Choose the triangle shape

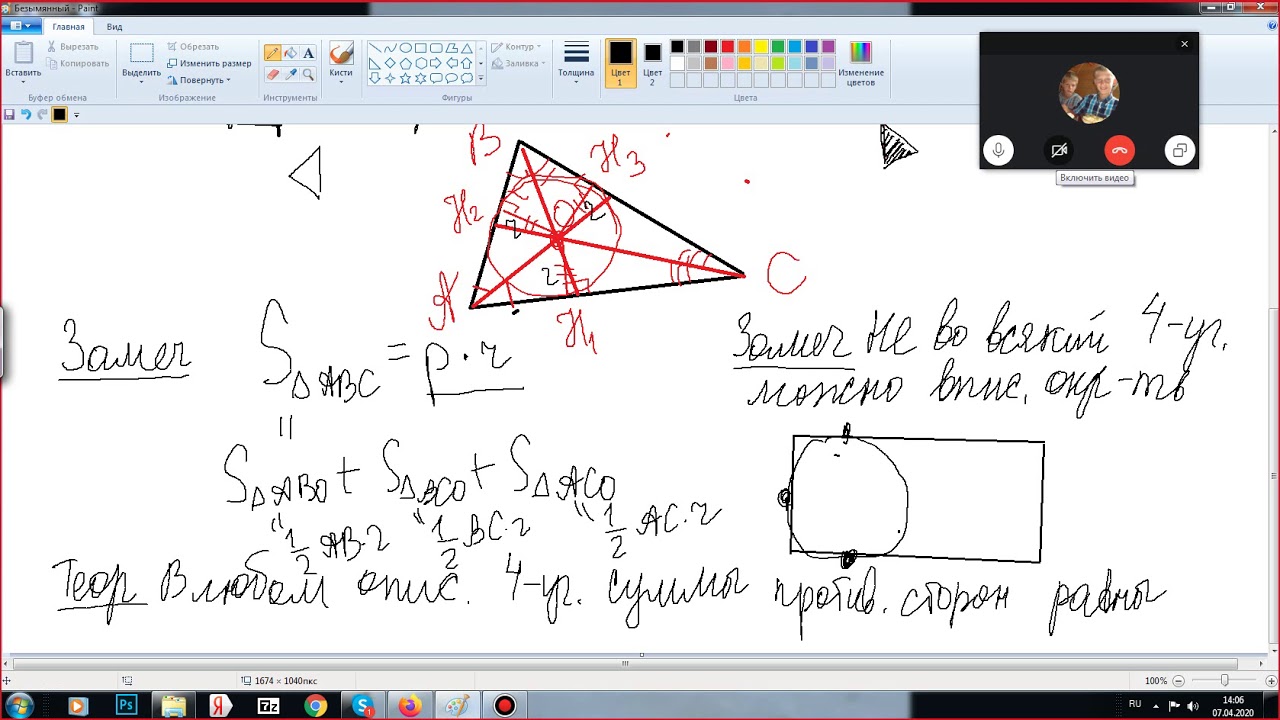click(467, 48)
